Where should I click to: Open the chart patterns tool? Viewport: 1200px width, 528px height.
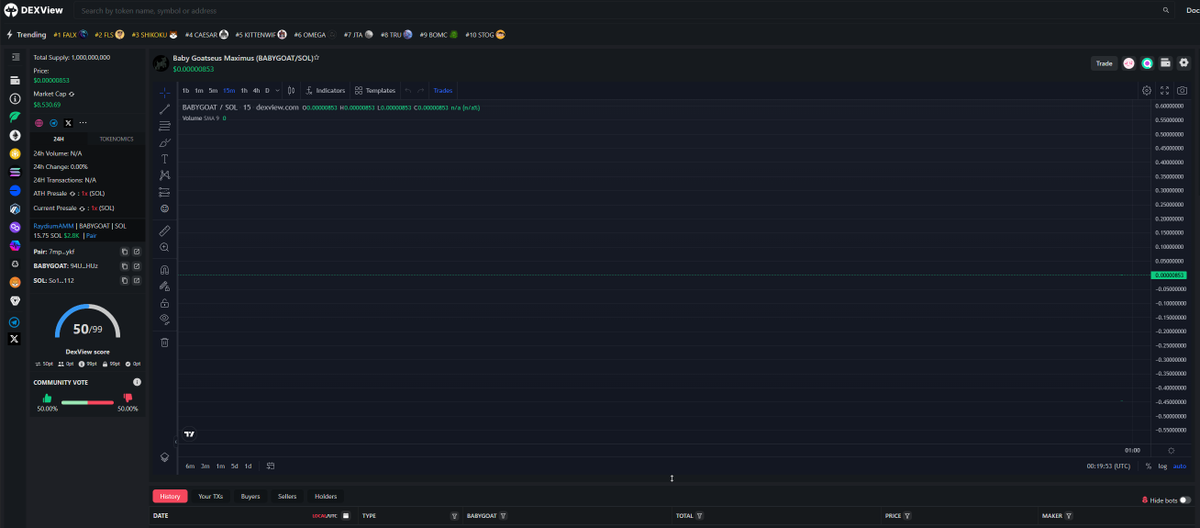[x=165, y=175]
